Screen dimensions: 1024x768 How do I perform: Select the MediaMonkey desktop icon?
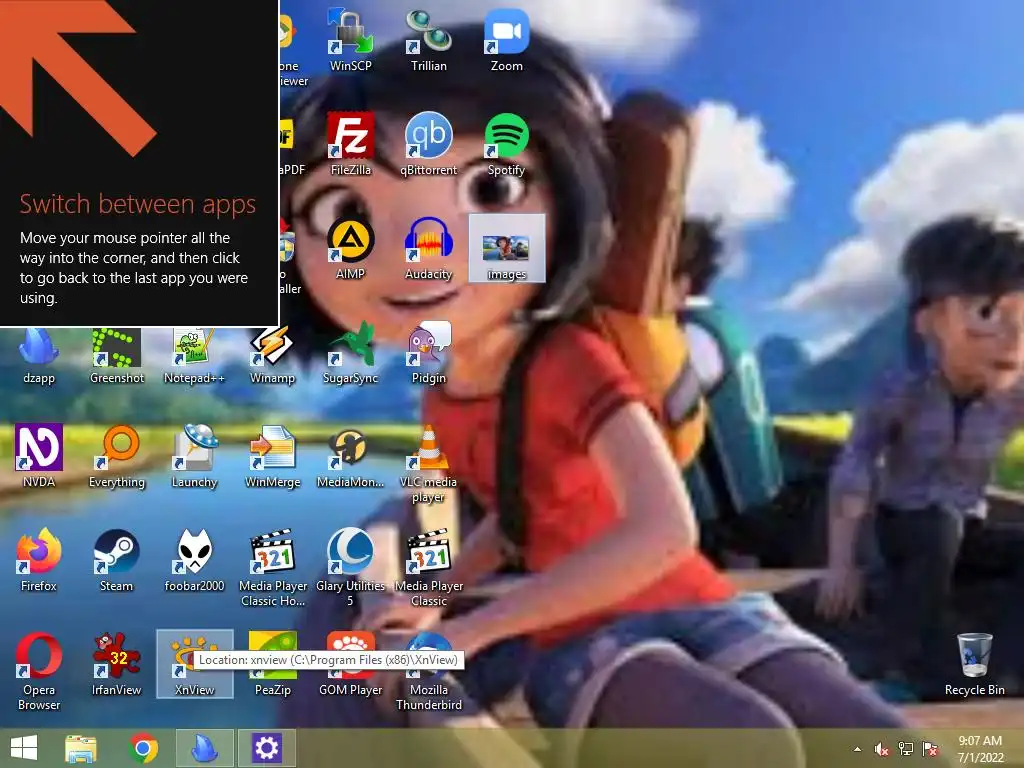pyautogui.click(x=351, y=456)
